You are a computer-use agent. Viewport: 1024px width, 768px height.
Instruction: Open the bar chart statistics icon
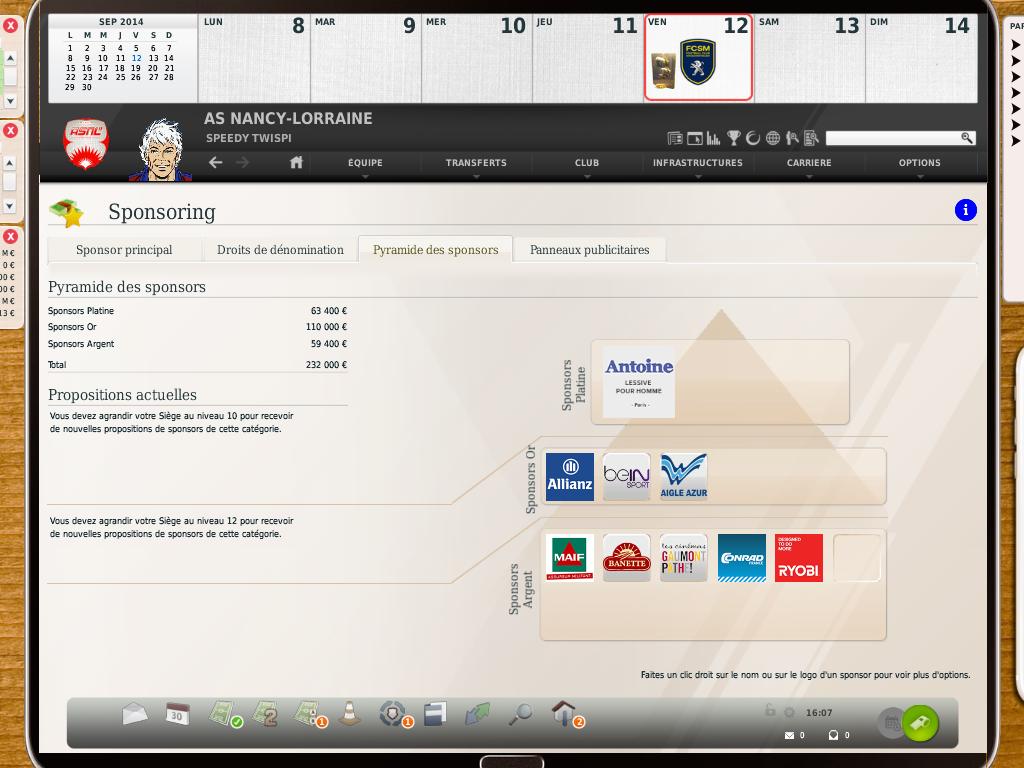(x=713, y=138)
